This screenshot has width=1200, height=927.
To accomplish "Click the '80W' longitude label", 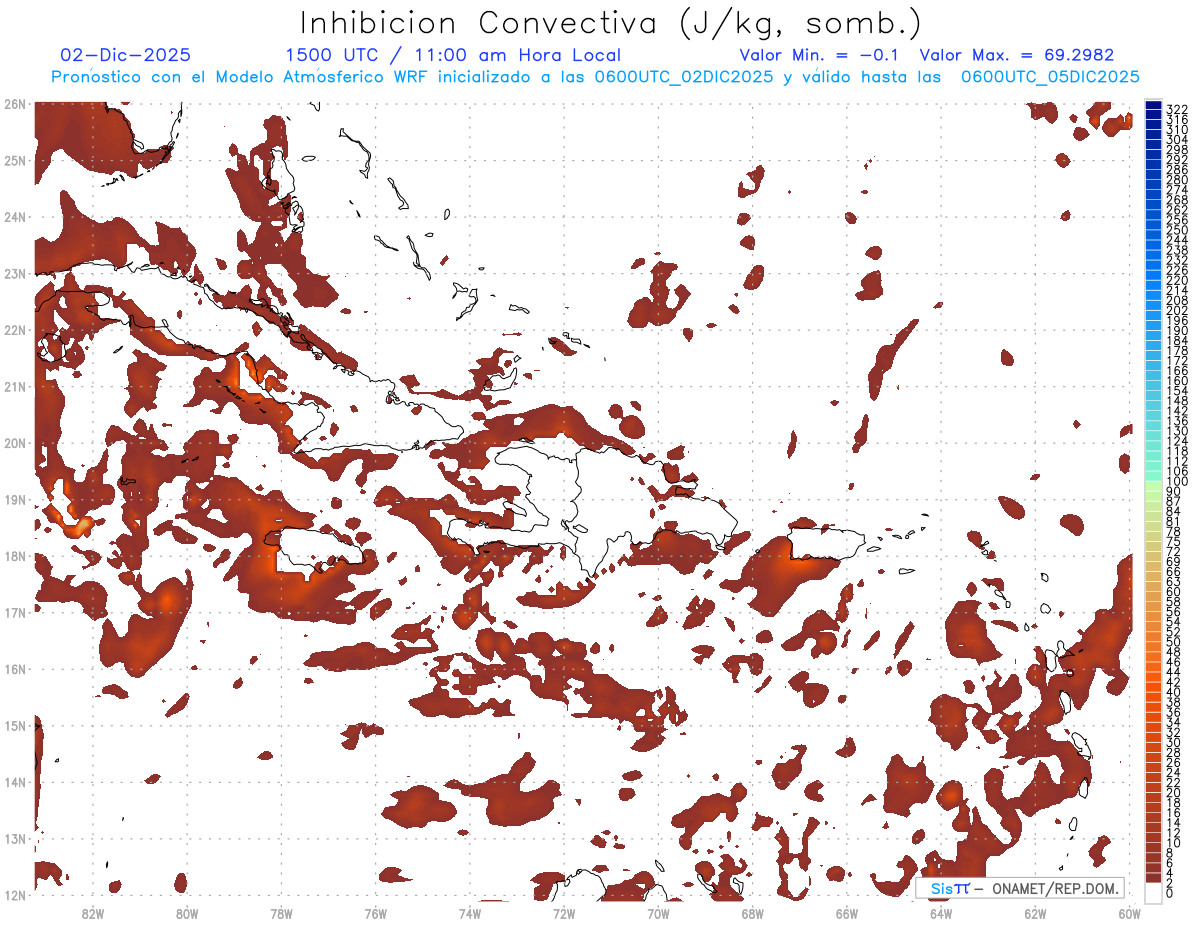I will (x=187, y=912).
